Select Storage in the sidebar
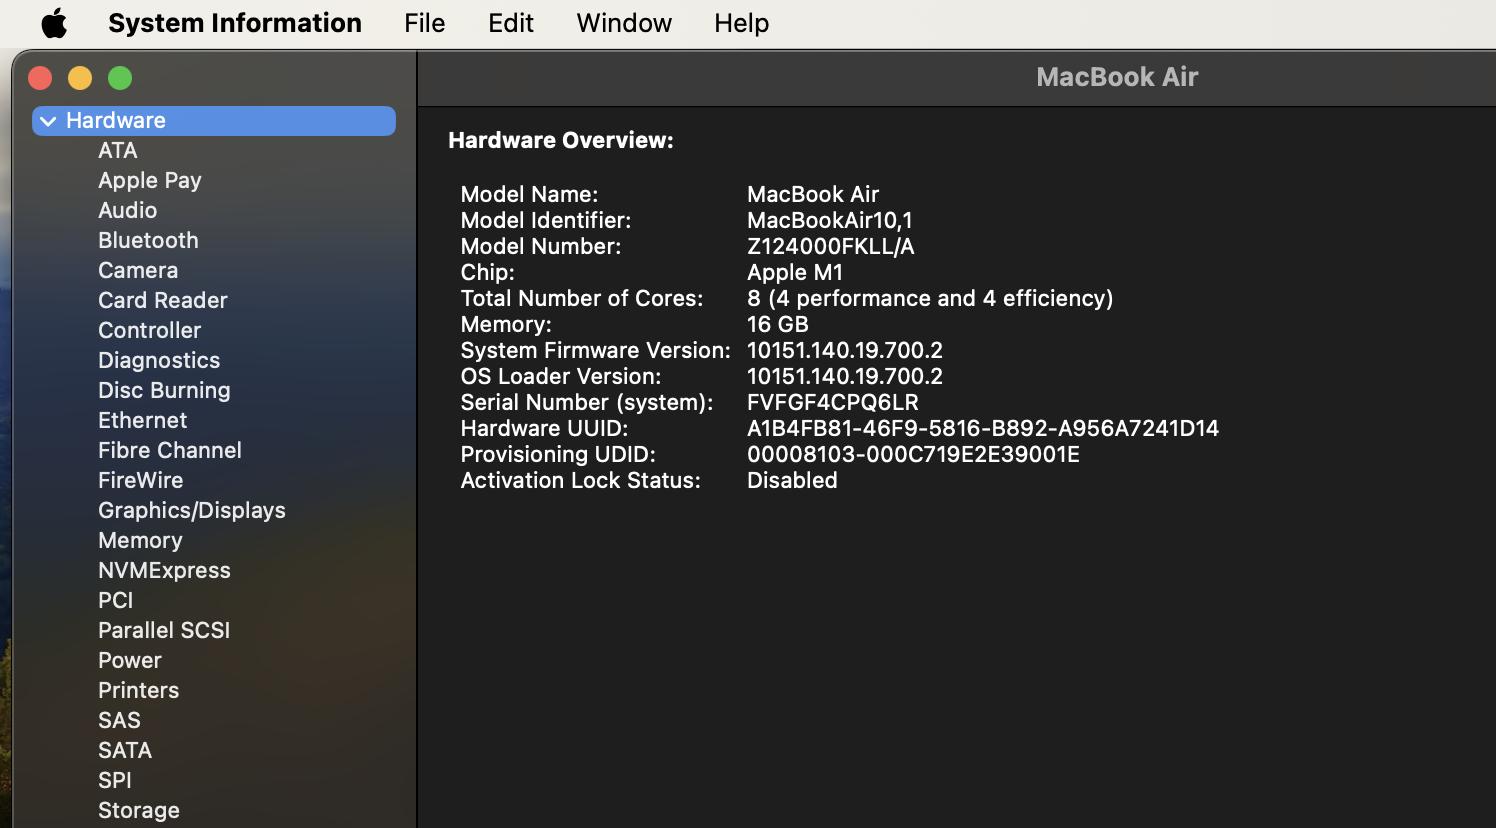The image size is (1496, 828). click(139, 810)
